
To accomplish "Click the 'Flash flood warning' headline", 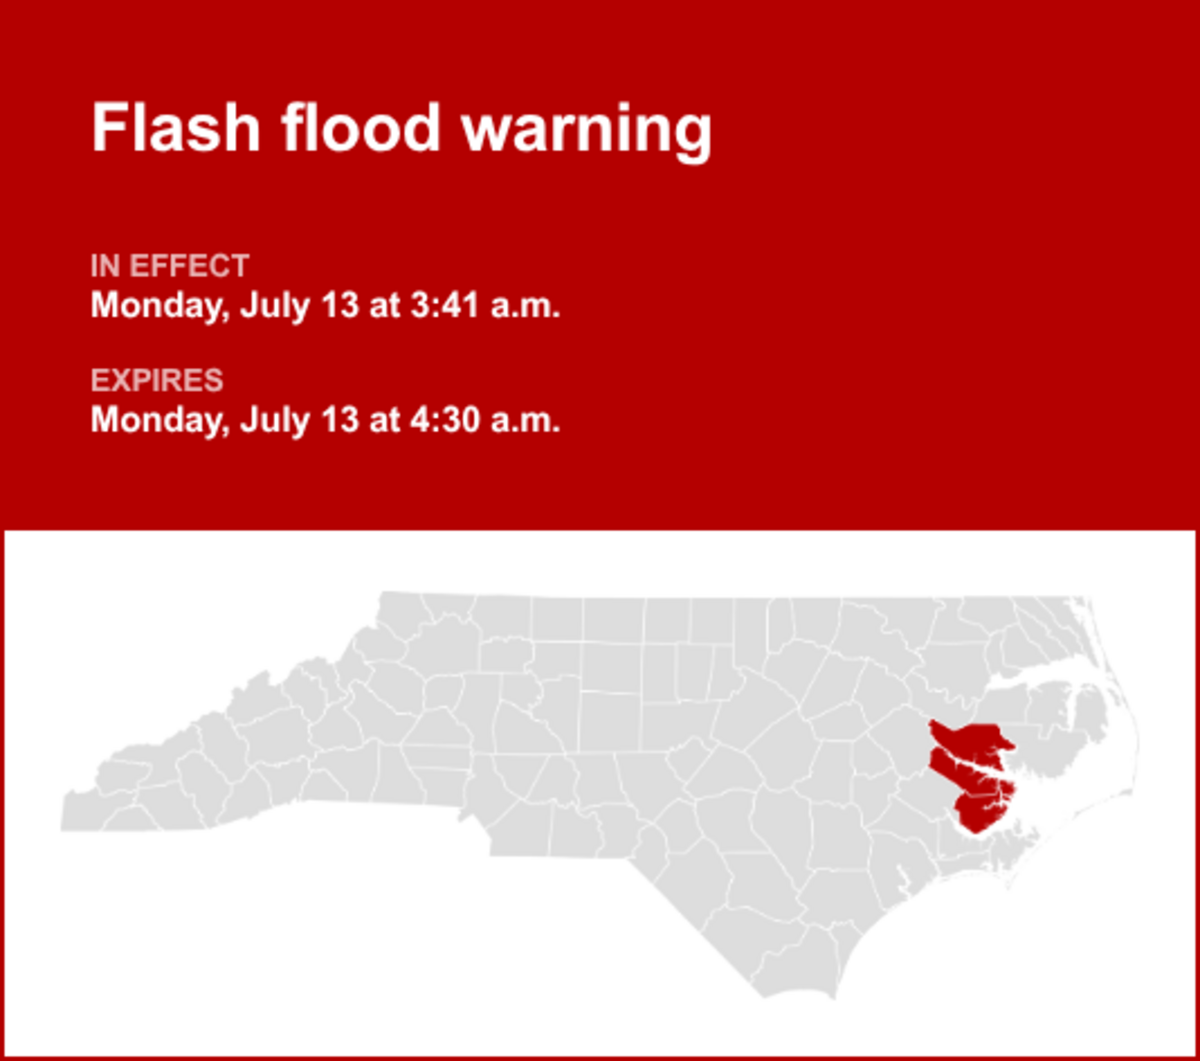I will (x=401, y=130).
